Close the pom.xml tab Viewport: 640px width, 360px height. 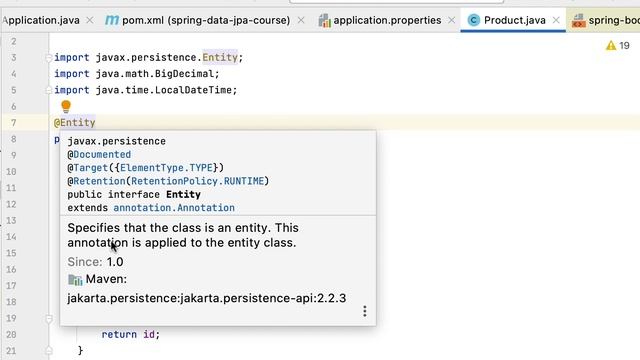pyautogui.click(x=301, y=20)
